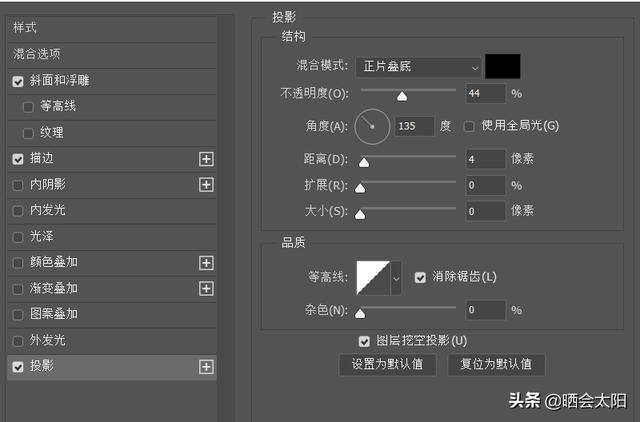Click the 扩展 value field
The height and width of the screenshot is (422, 640).
coord(485,185)
